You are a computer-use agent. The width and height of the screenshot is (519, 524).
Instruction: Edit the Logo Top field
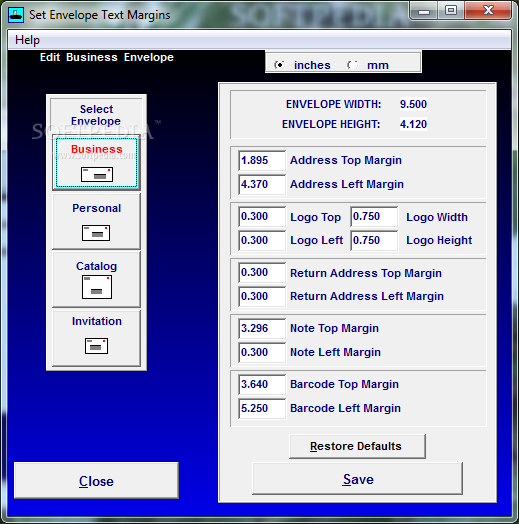[x=262, y=217]
